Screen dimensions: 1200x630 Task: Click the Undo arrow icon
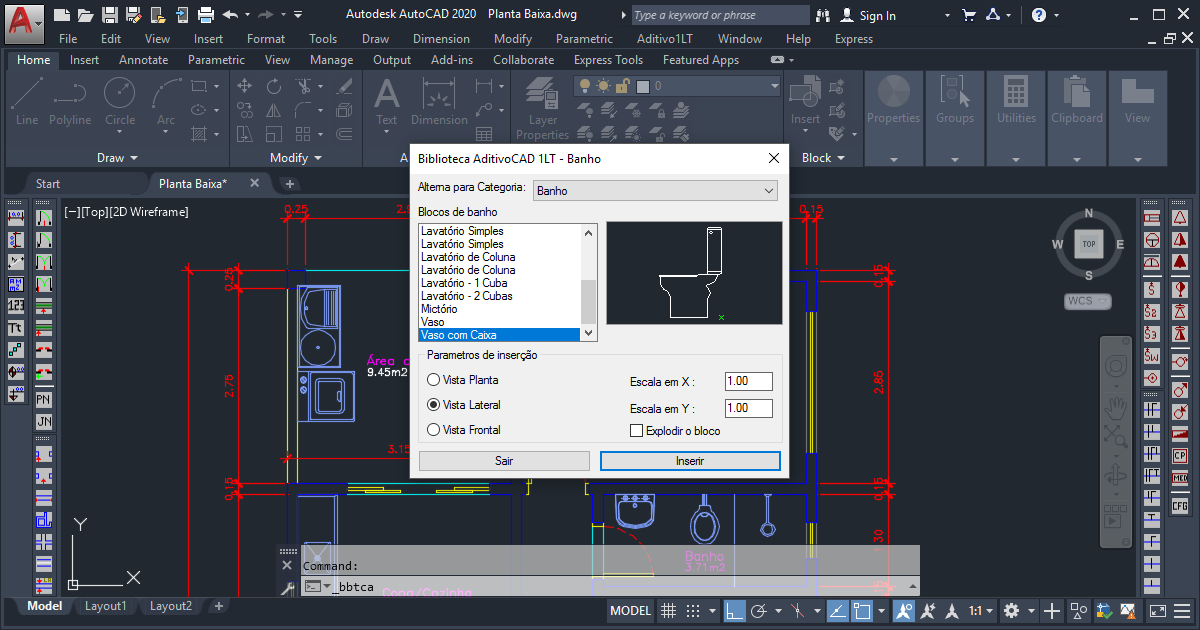click(x=230, y=15)
